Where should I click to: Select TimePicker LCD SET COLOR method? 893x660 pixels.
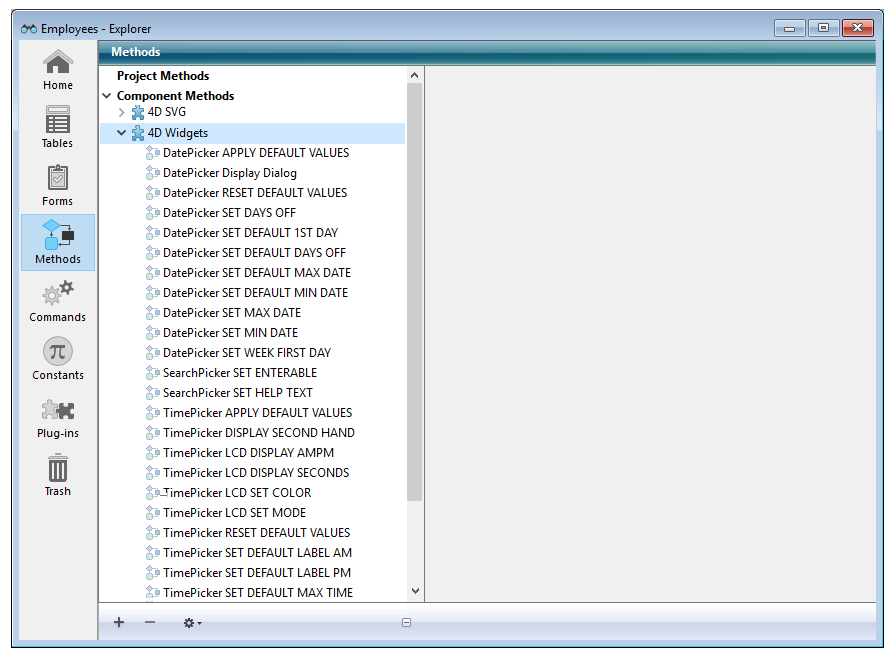[236, 493]
